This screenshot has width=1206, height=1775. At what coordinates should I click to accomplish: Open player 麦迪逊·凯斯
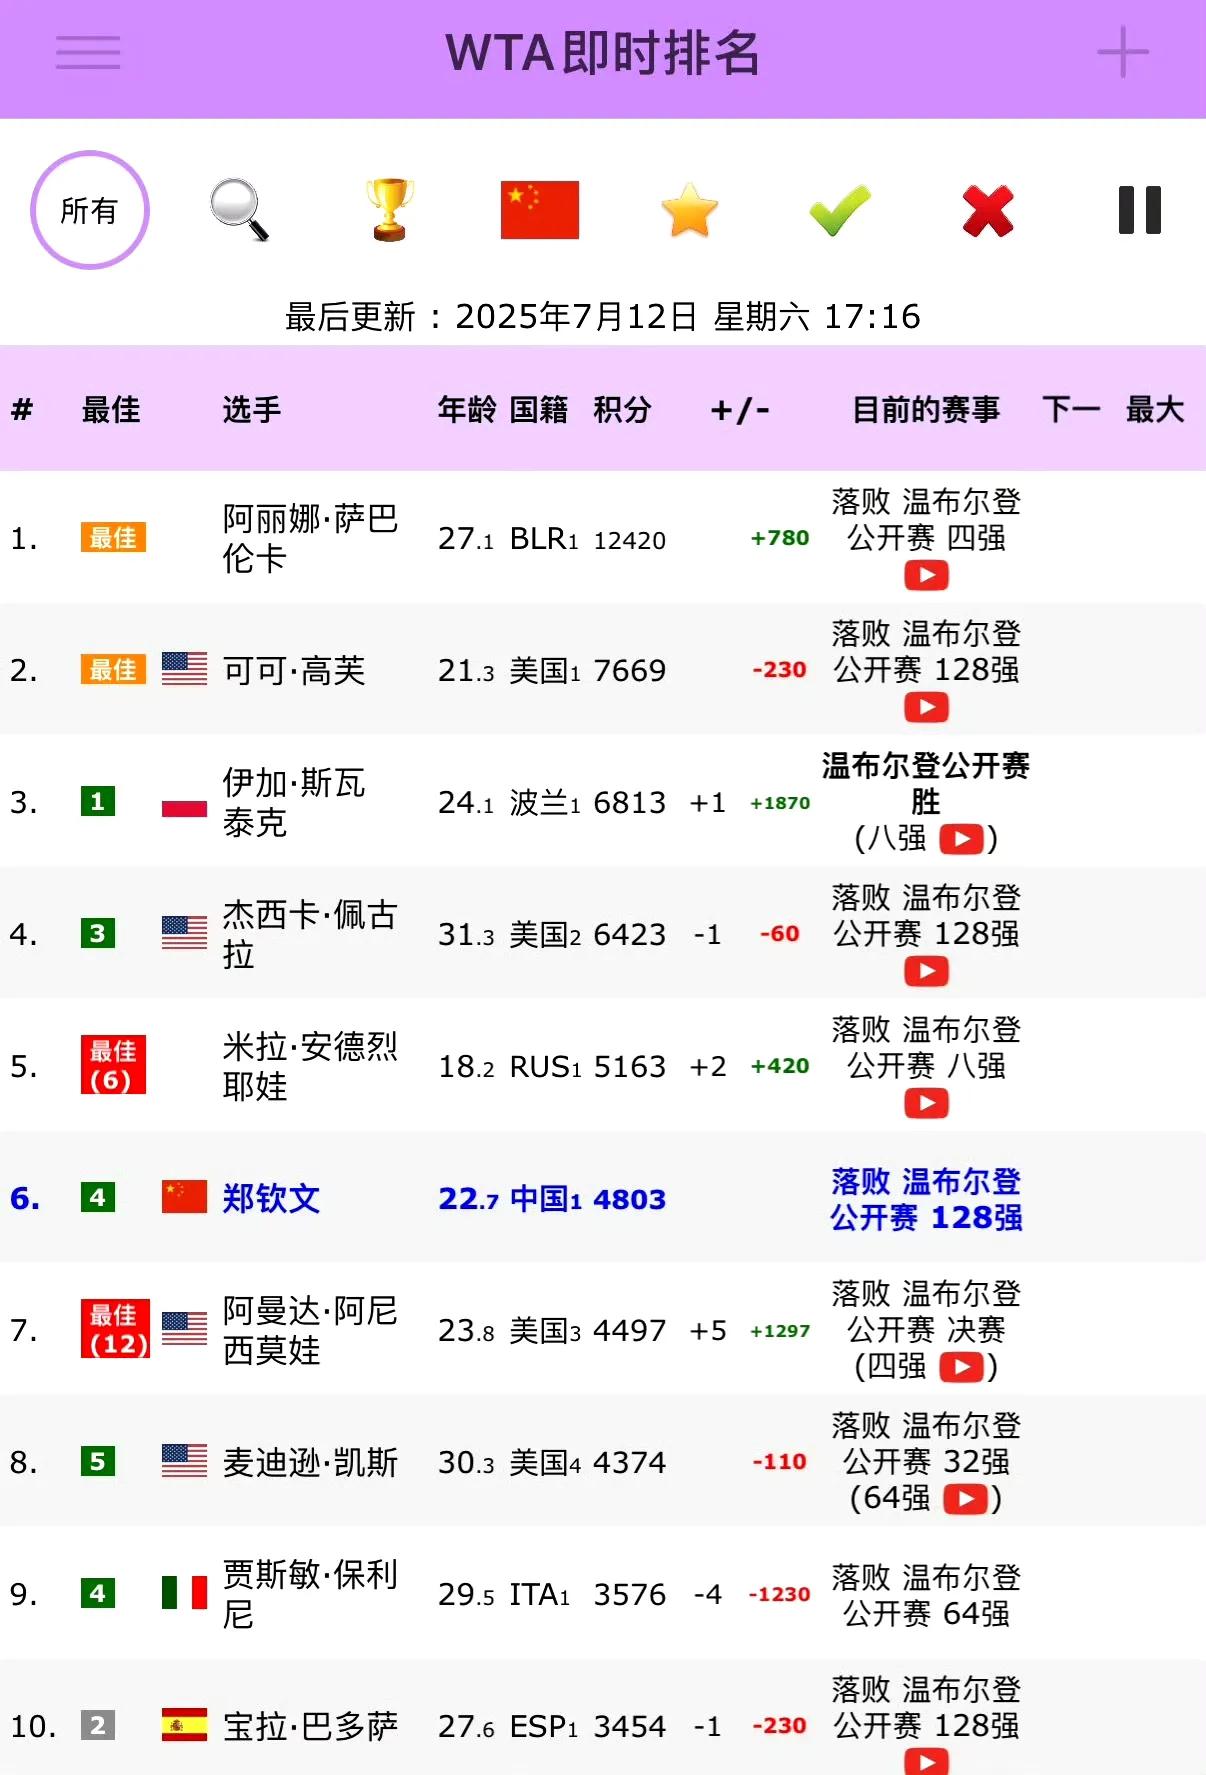pos(310,1462)
